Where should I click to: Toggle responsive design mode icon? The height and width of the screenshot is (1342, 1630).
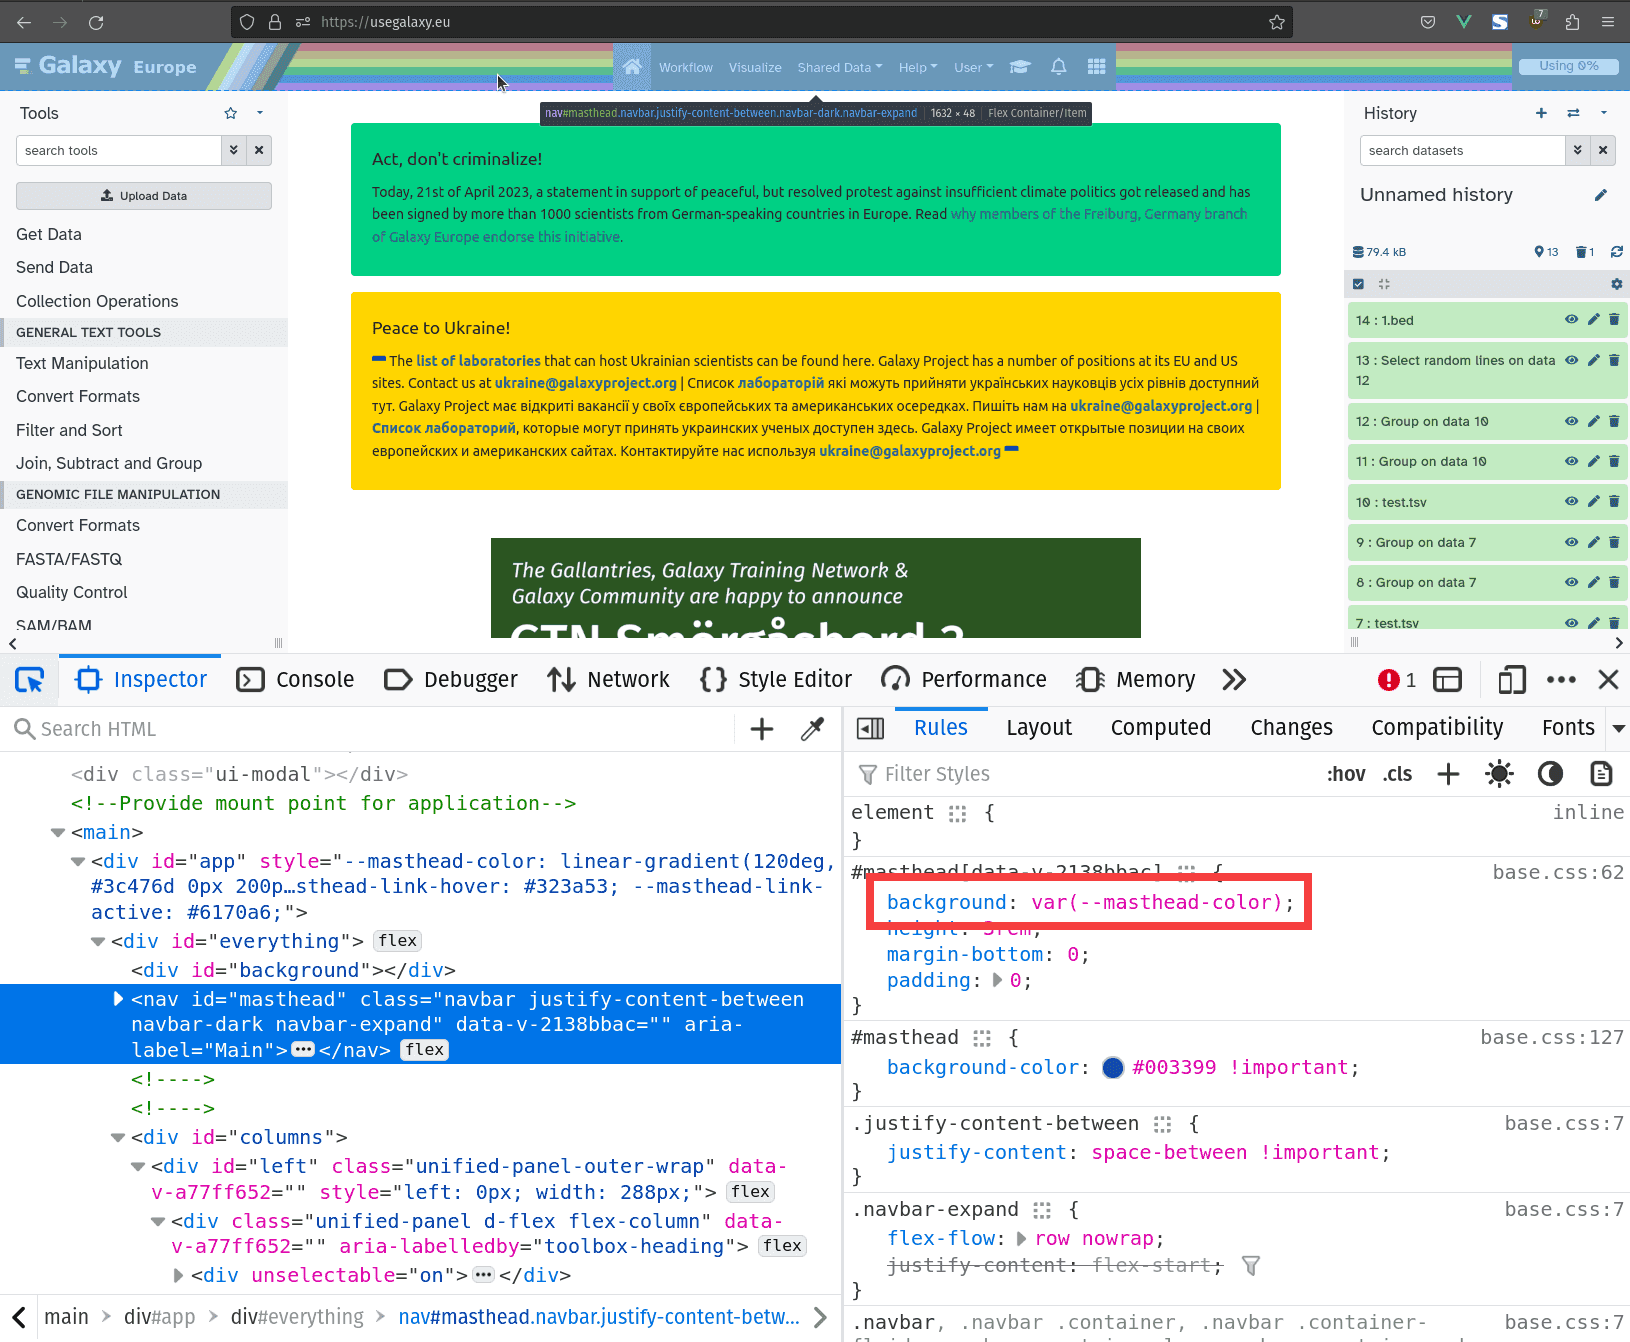click(1511, 680)
